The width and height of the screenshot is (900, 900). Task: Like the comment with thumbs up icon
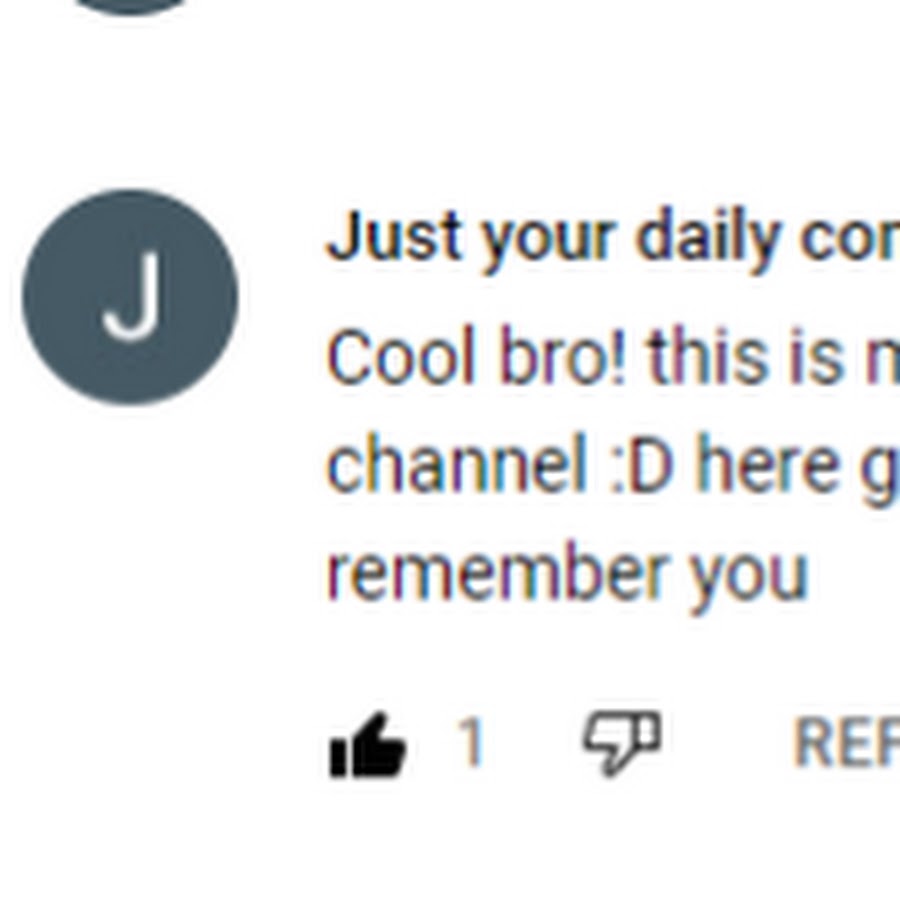368,745
